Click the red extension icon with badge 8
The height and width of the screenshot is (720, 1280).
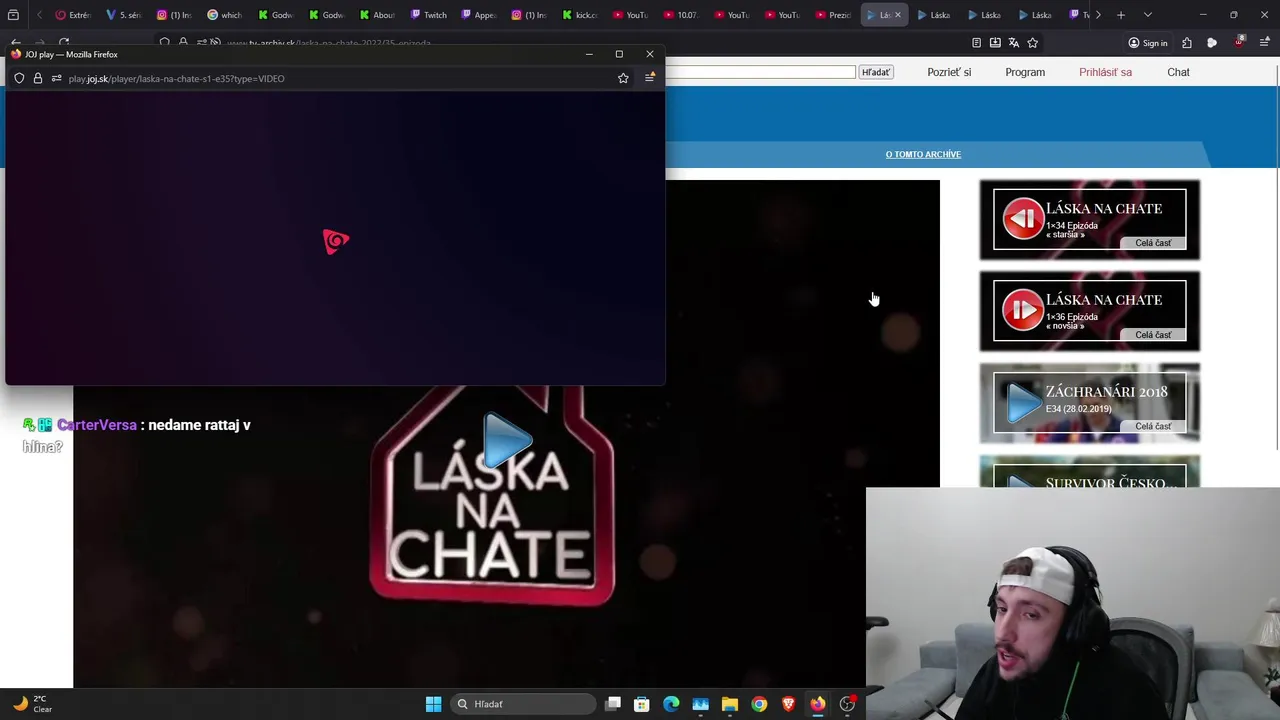(x=1239, y=42)
